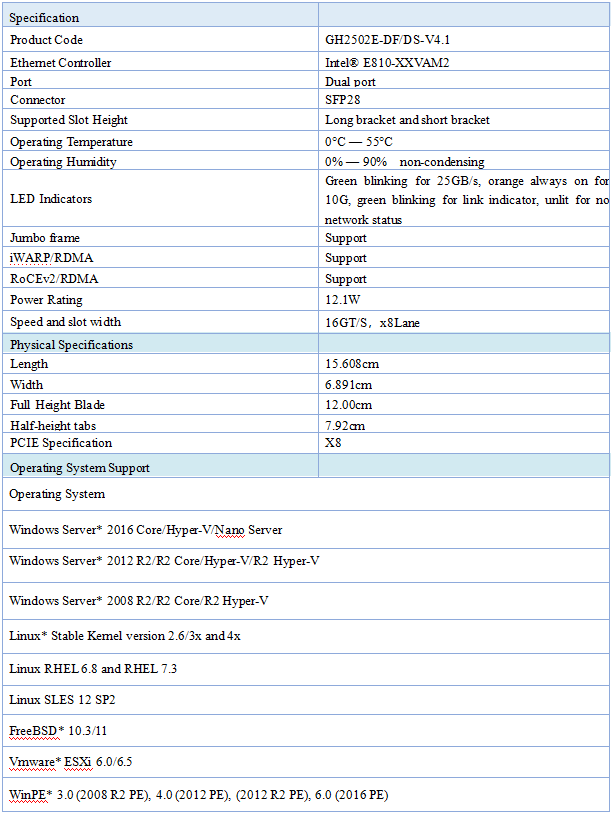612x815 pixels.
Task: Click the Operating System Support header
Action: 80,468
